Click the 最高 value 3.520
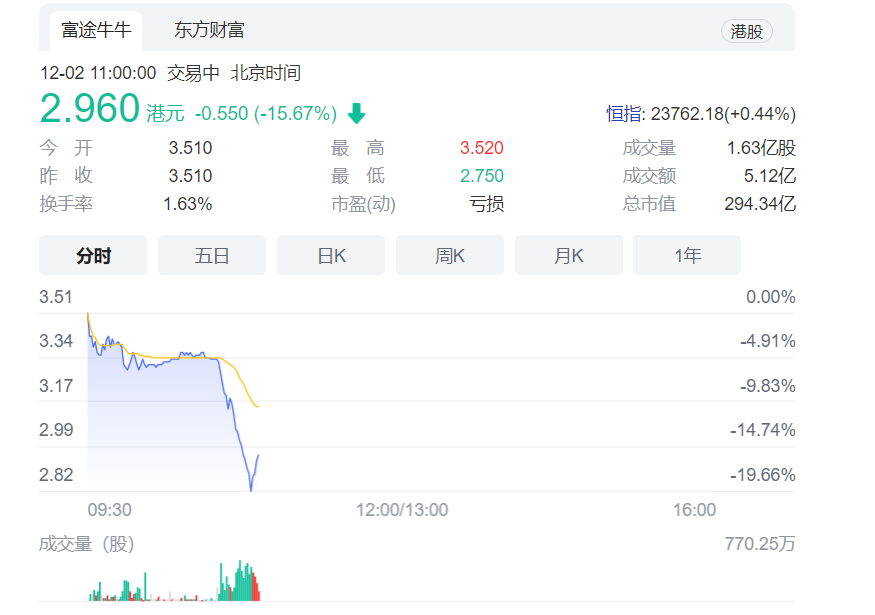The height and width of the screenshot is (615, 875). 481,148
